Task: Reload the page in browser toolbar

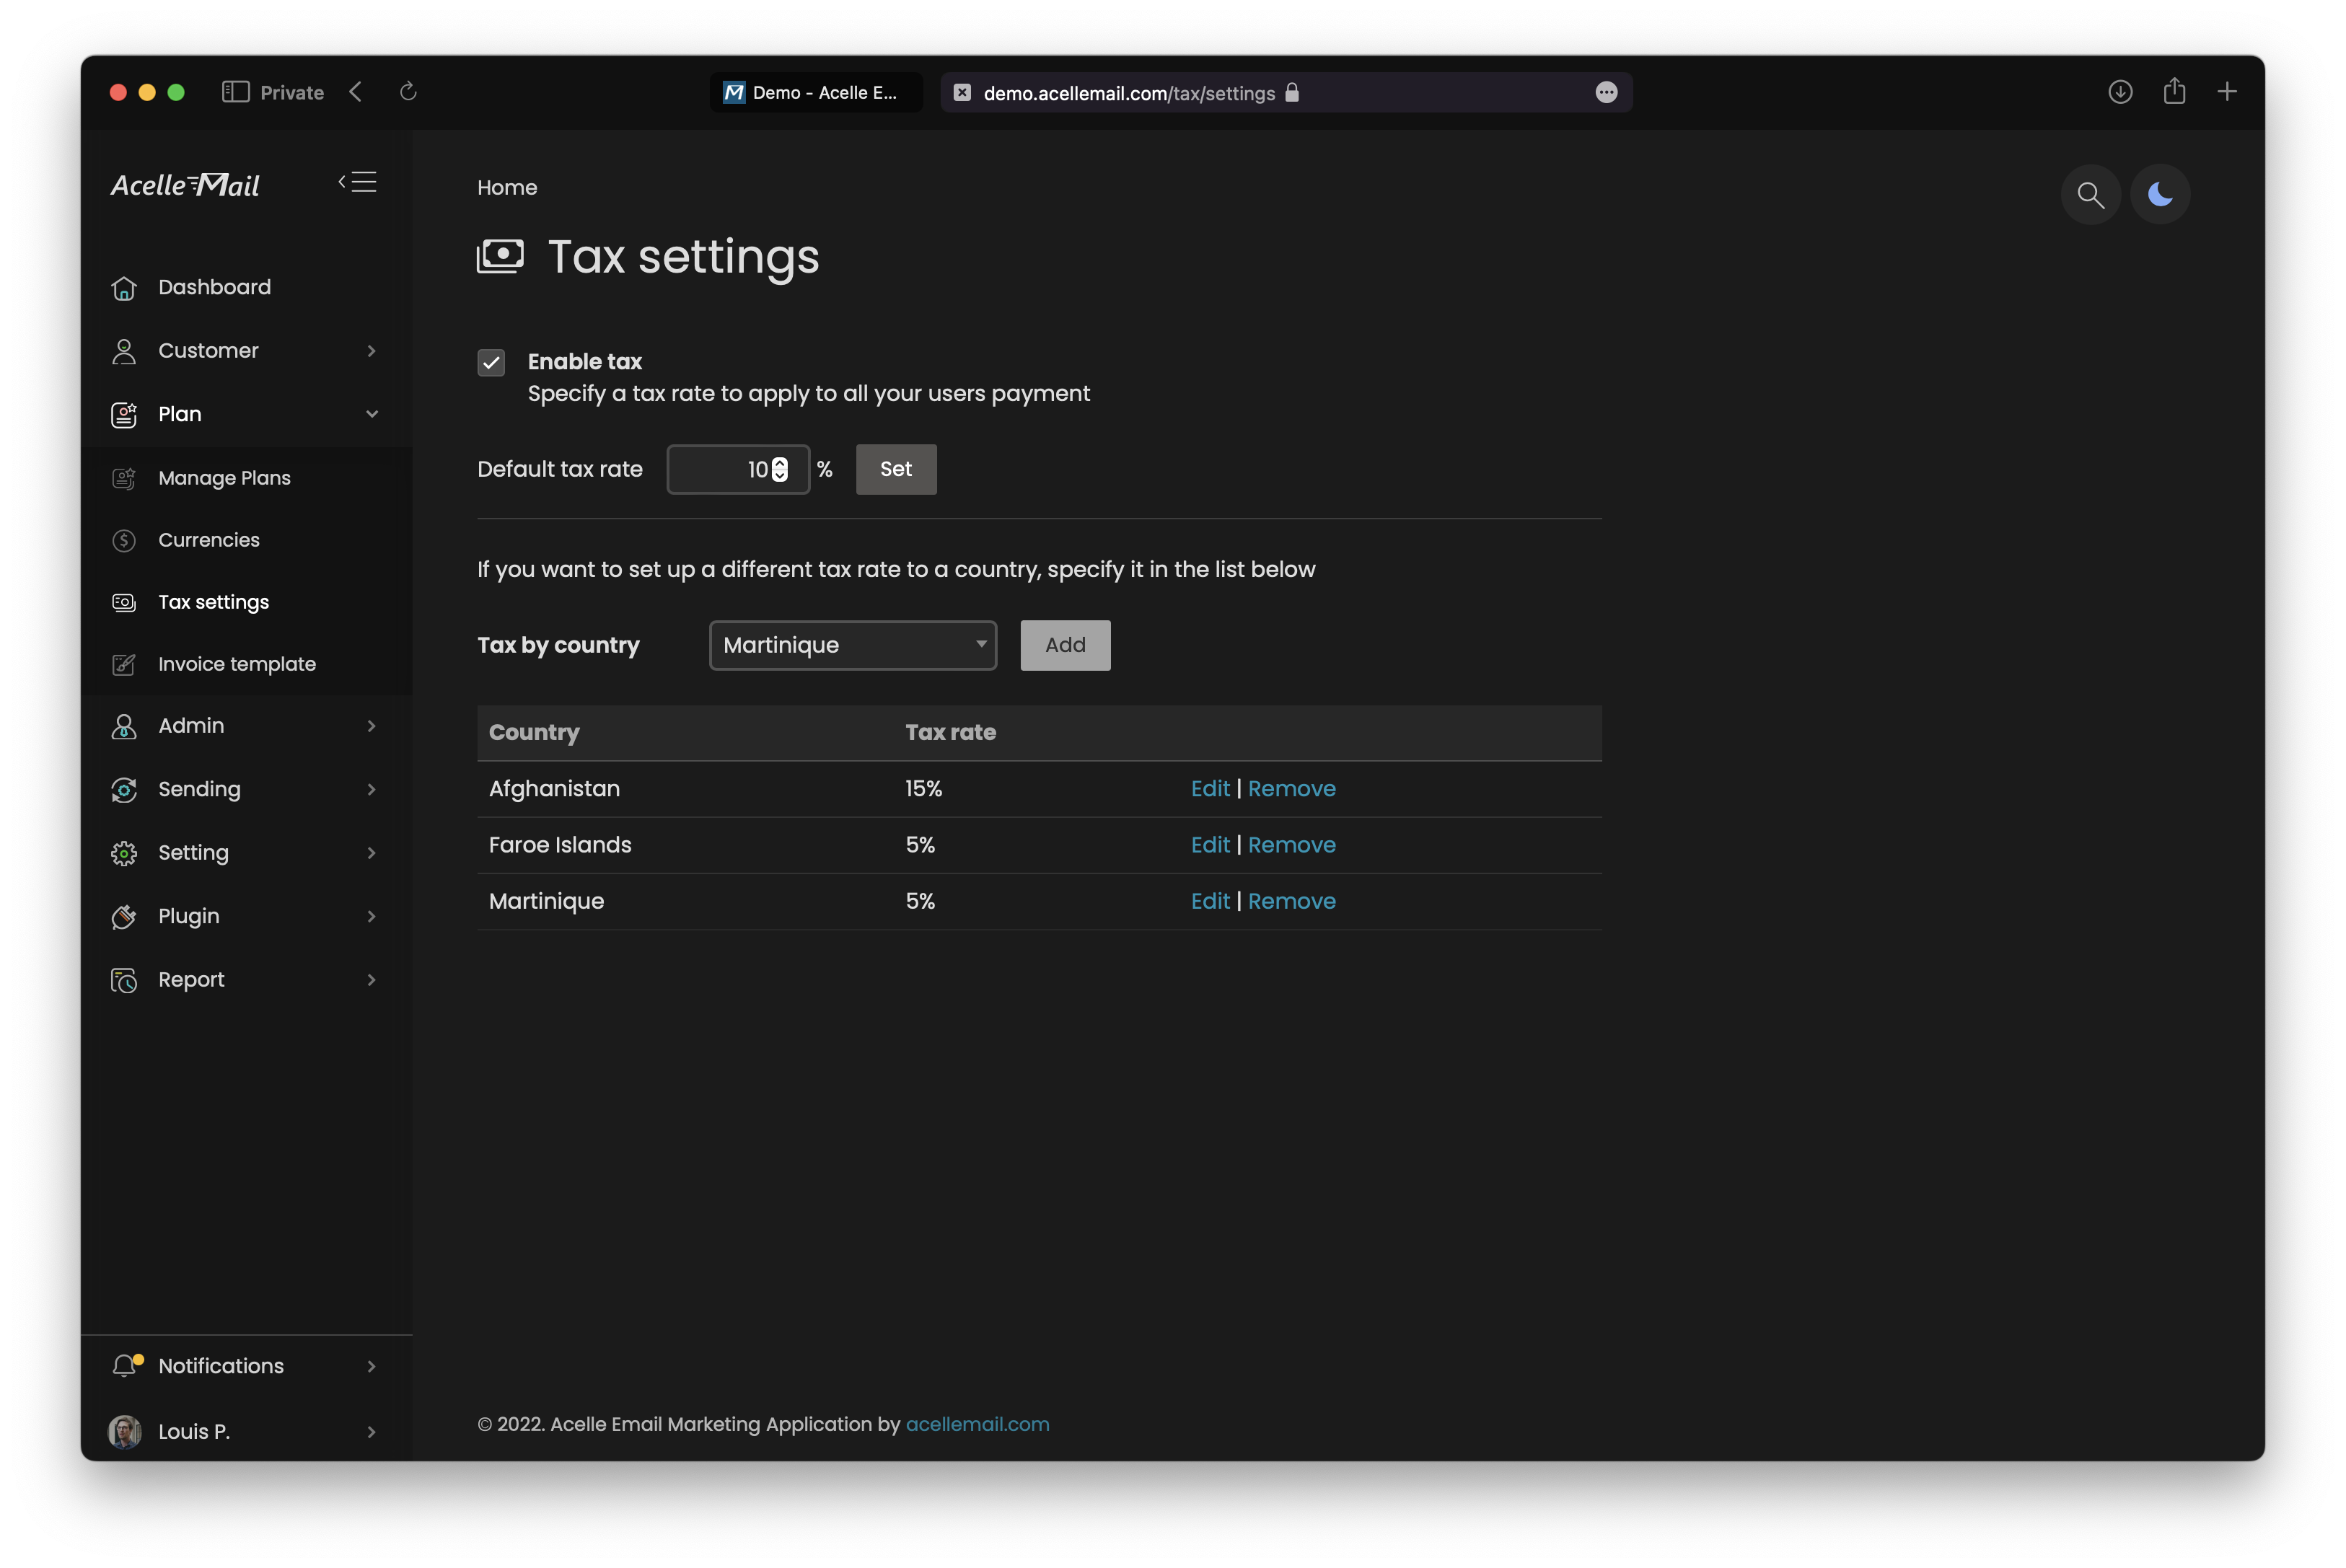Action: click(x=408, y=92)
